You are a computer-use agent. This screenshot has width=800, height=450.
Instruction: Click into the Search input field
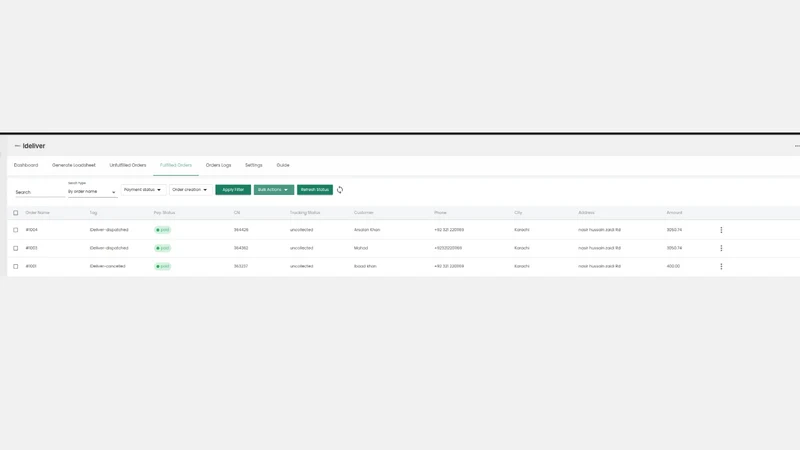click(x=40, y=192)
